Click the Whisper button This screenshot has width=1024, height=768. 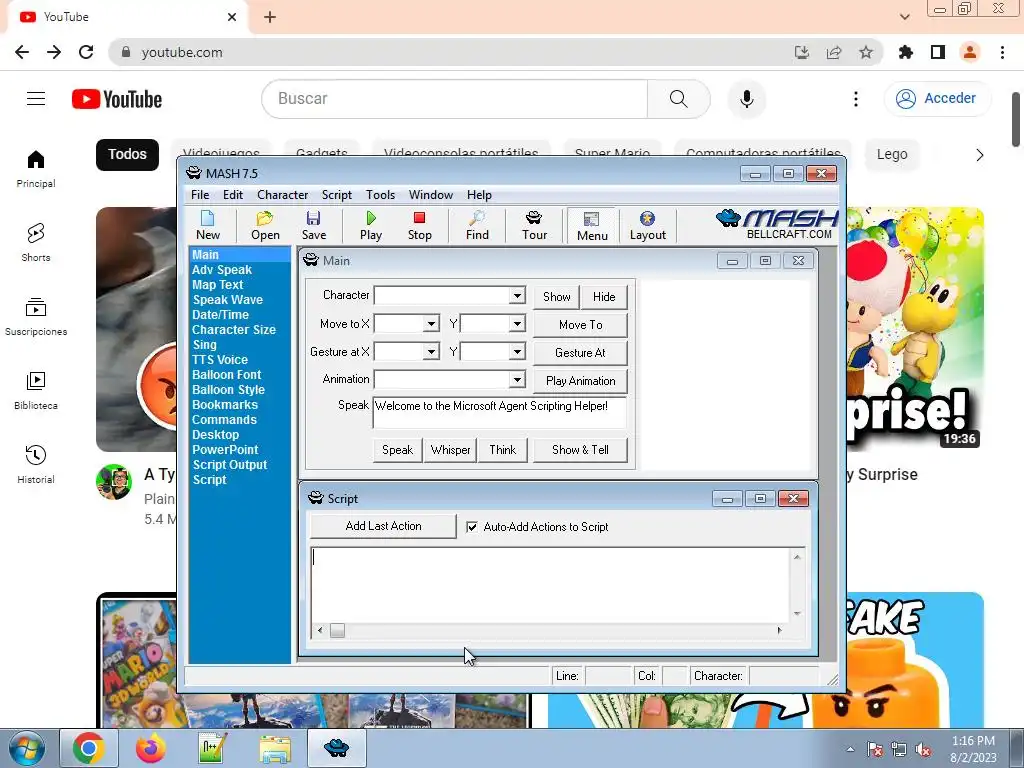(x=450, y=450)
